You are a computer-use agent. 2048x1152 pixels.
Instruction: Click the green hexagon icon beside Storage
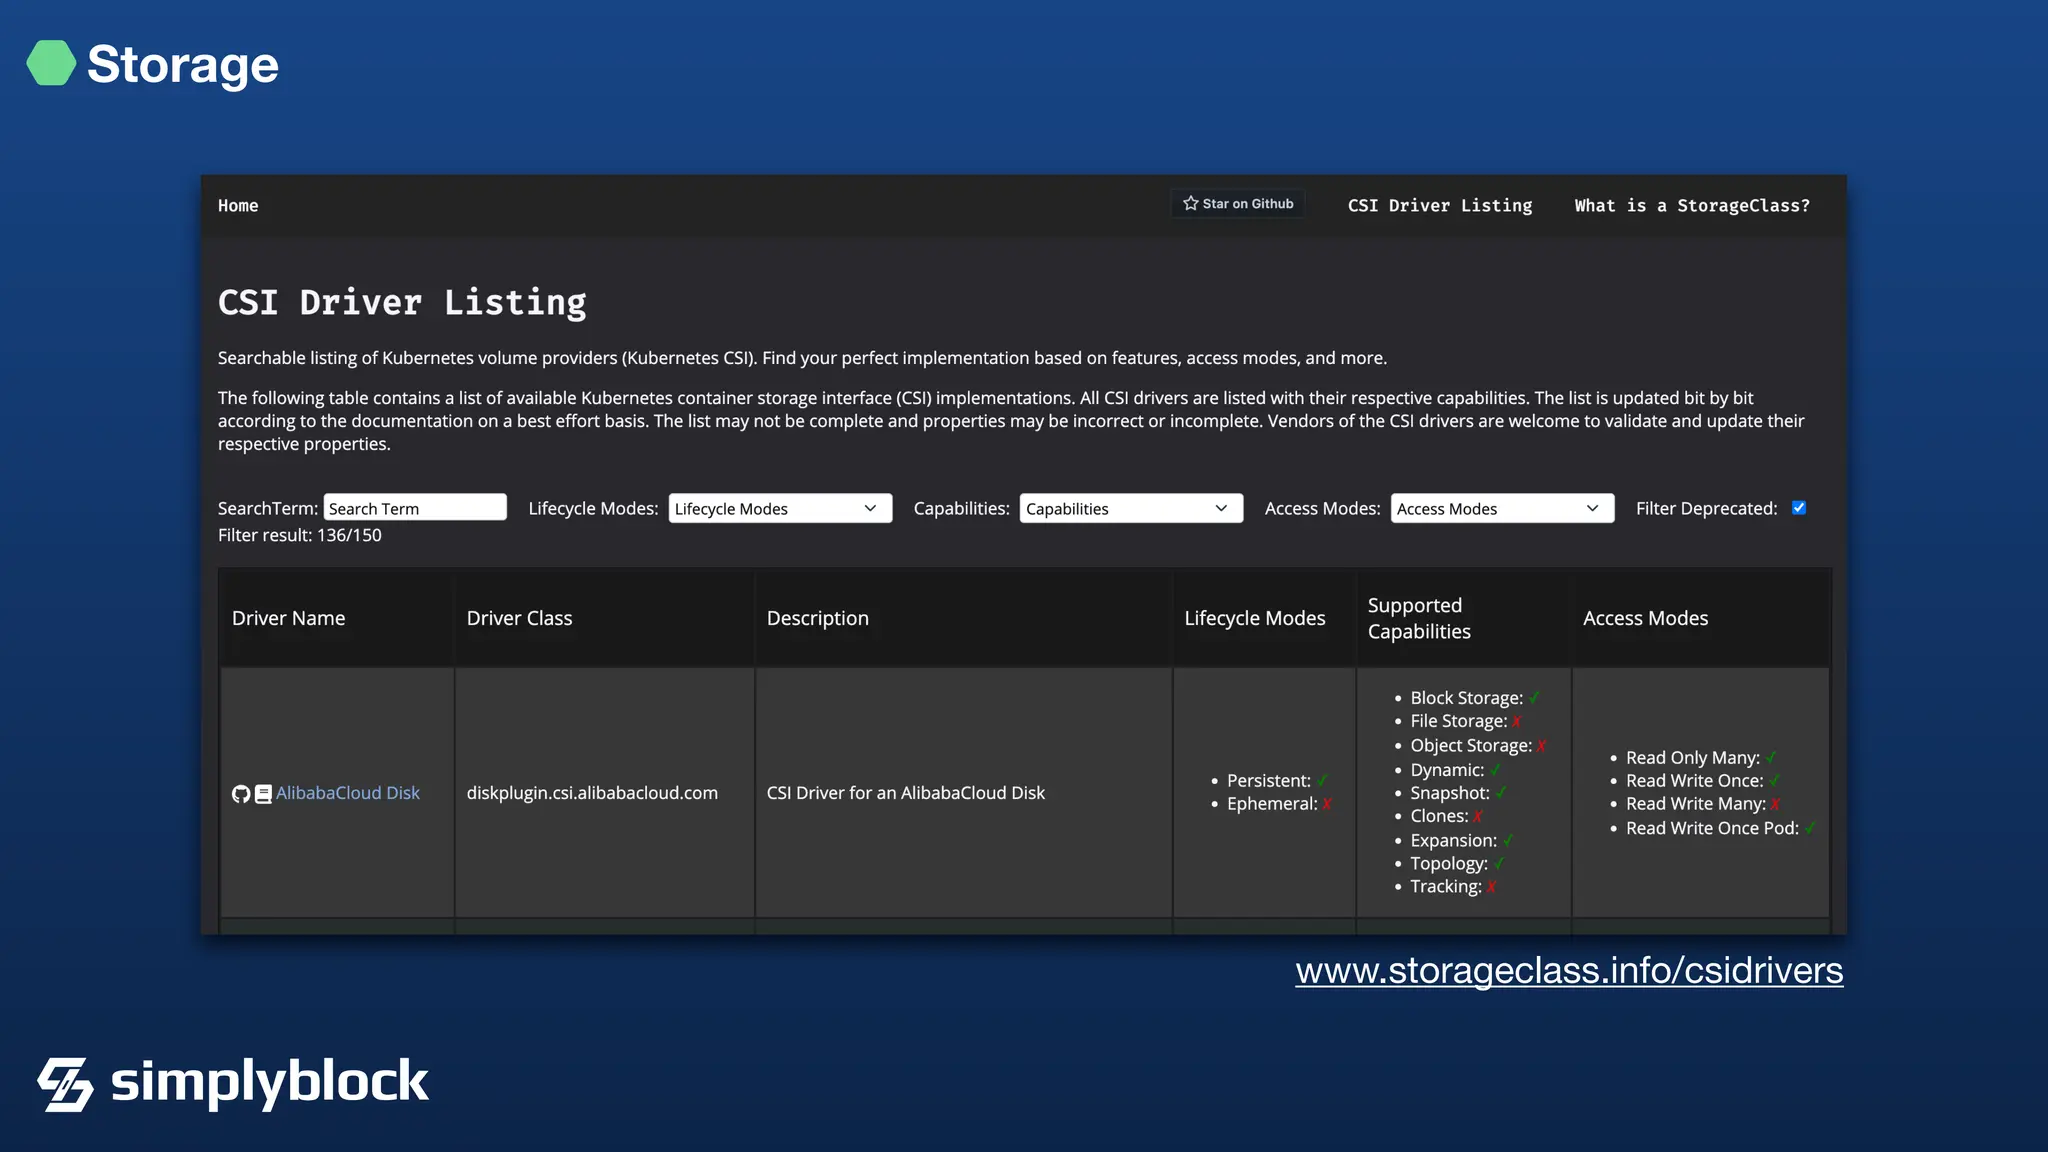coord(51,63)
